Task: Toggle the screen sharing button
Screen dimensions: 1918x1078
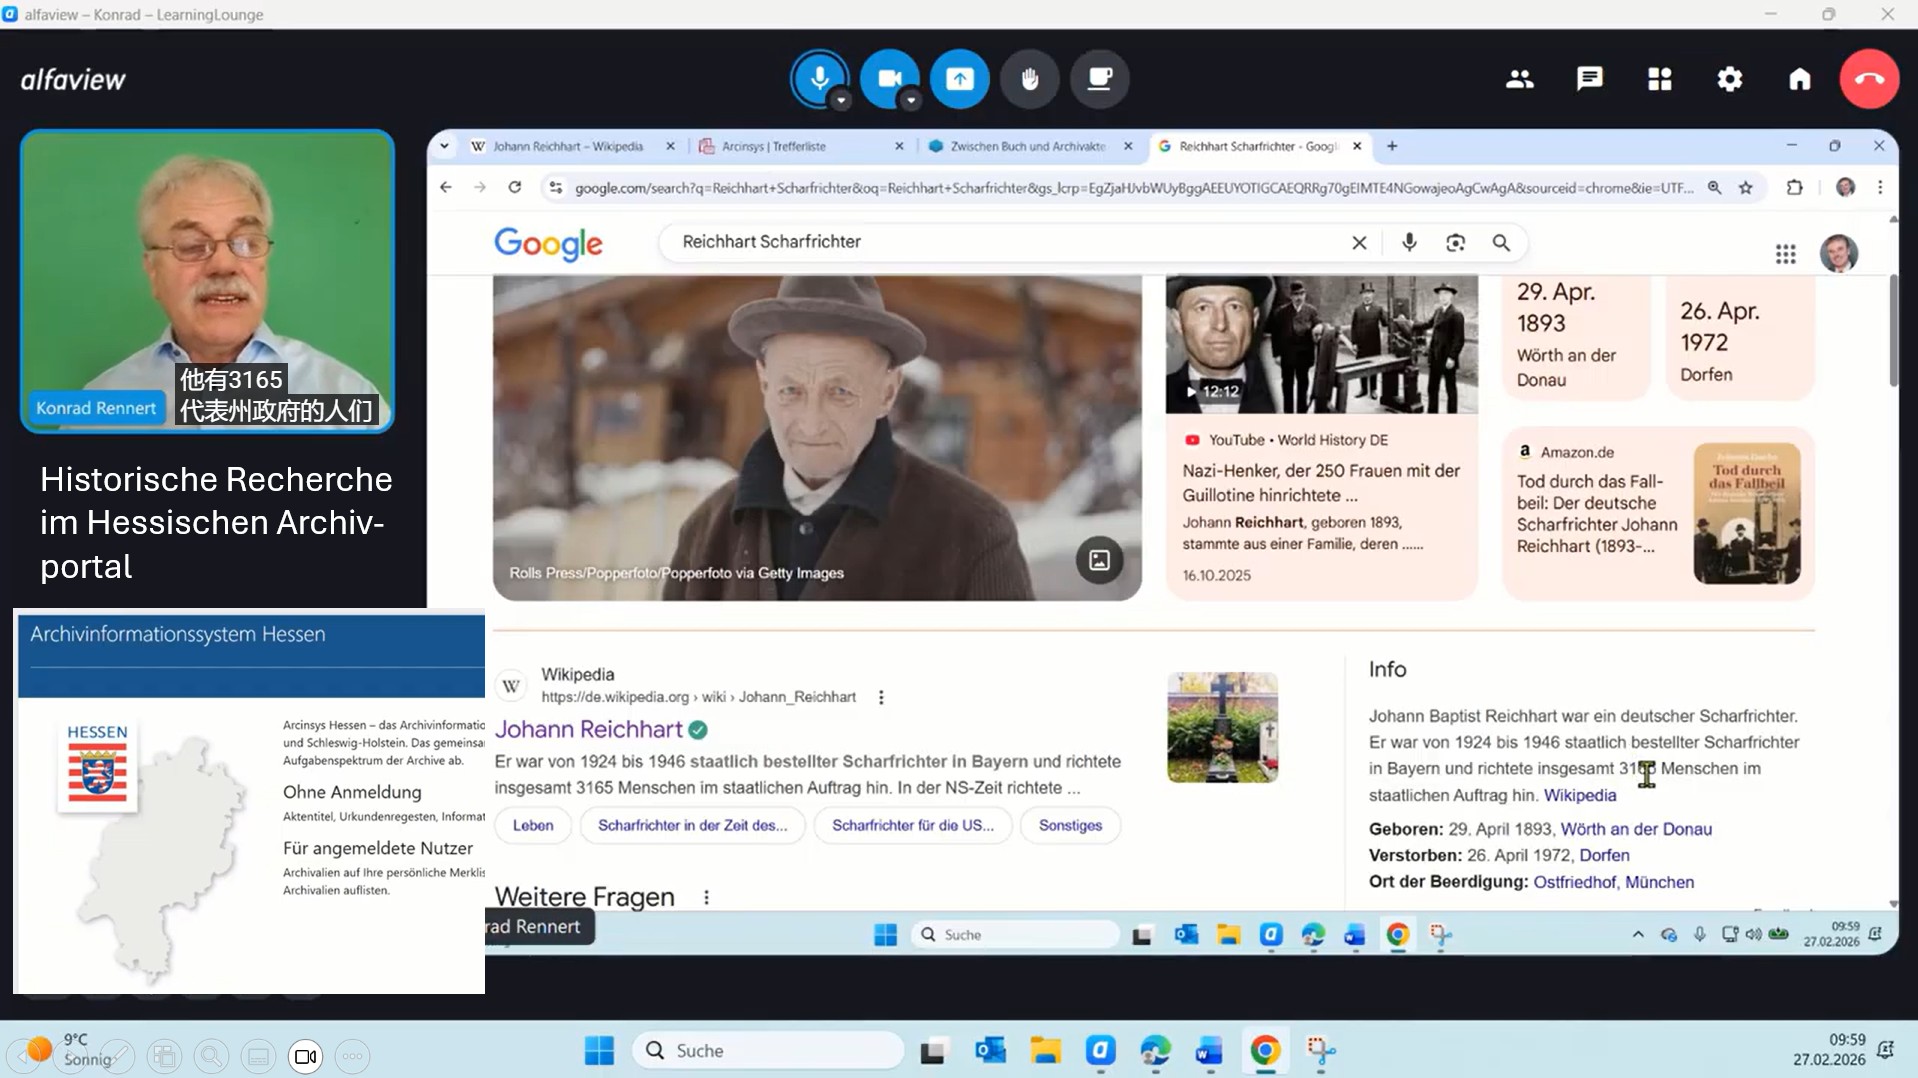Action: (959, 78)
